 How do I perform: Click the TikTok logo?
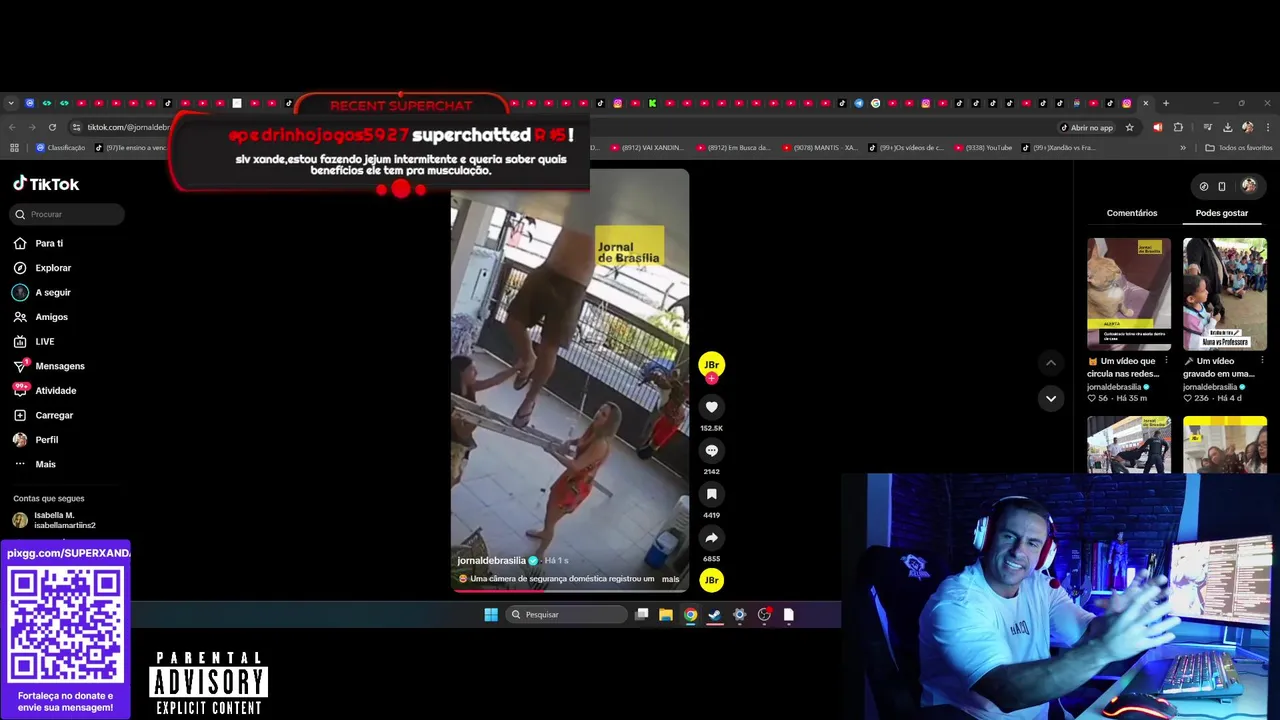[46, 184]
